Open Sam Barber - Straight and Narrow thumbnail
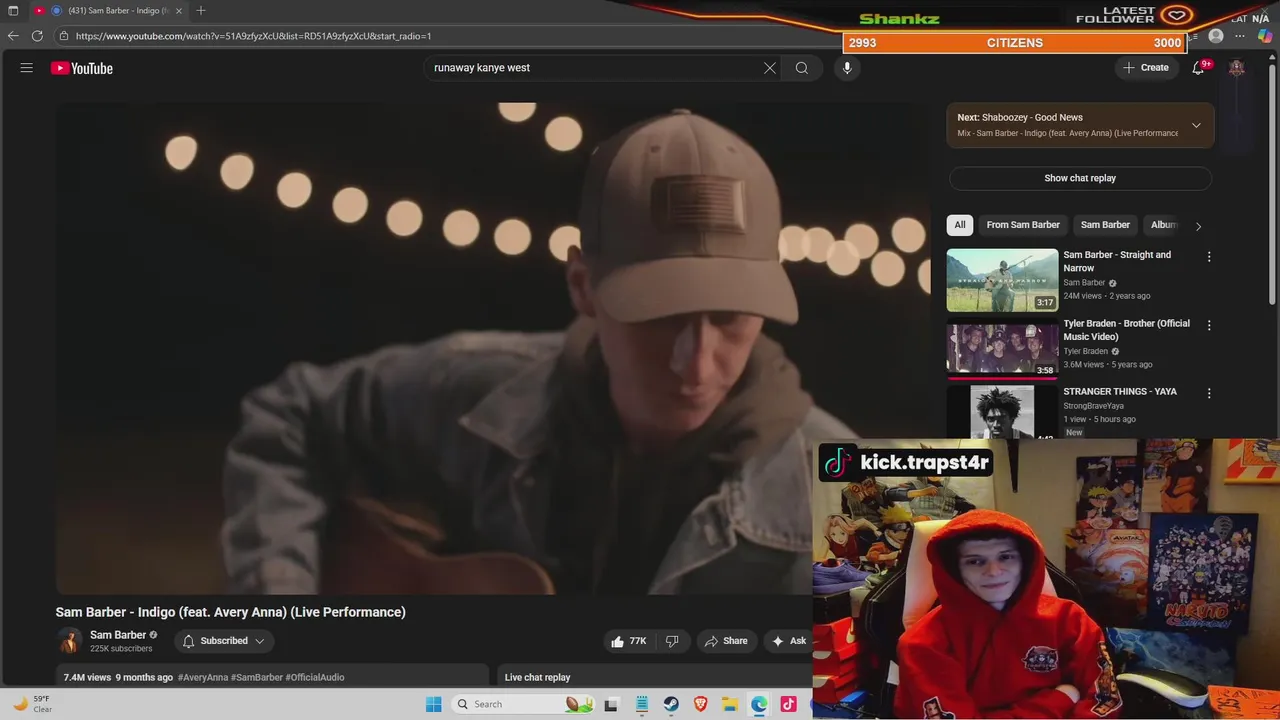This screenshot has width=1280, height=720. tap(1002, 280)
